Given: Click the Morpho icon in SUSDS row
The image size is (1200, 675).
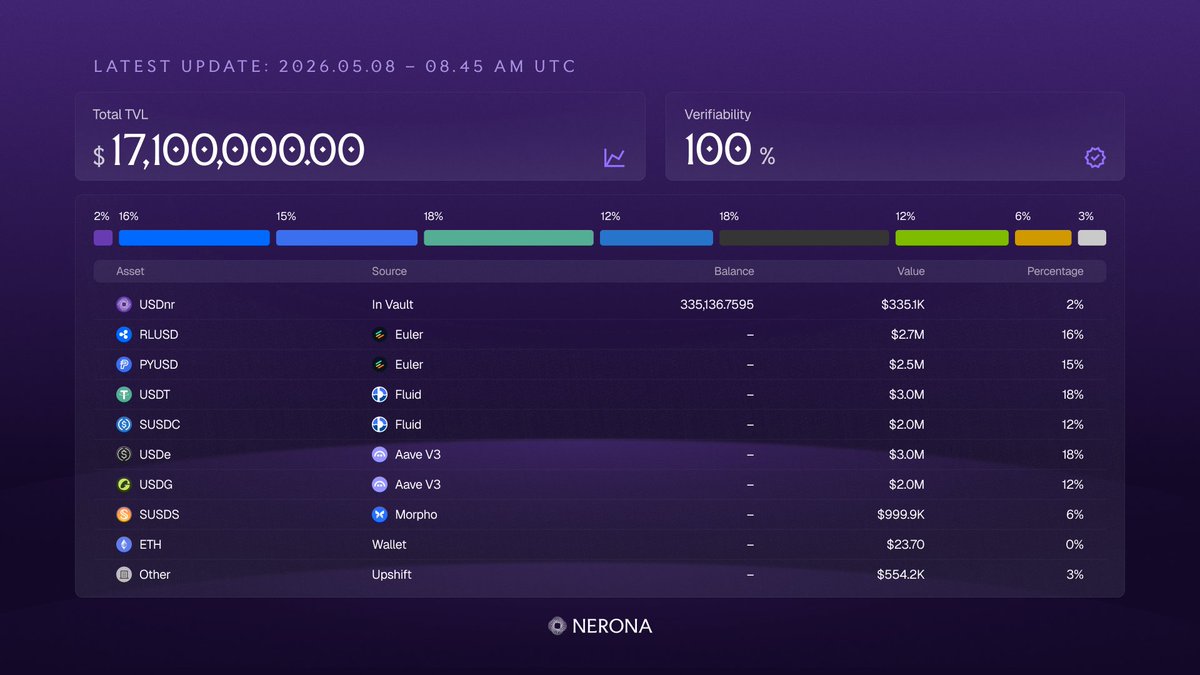Looking at the screenshot, I should pos(380,514).
